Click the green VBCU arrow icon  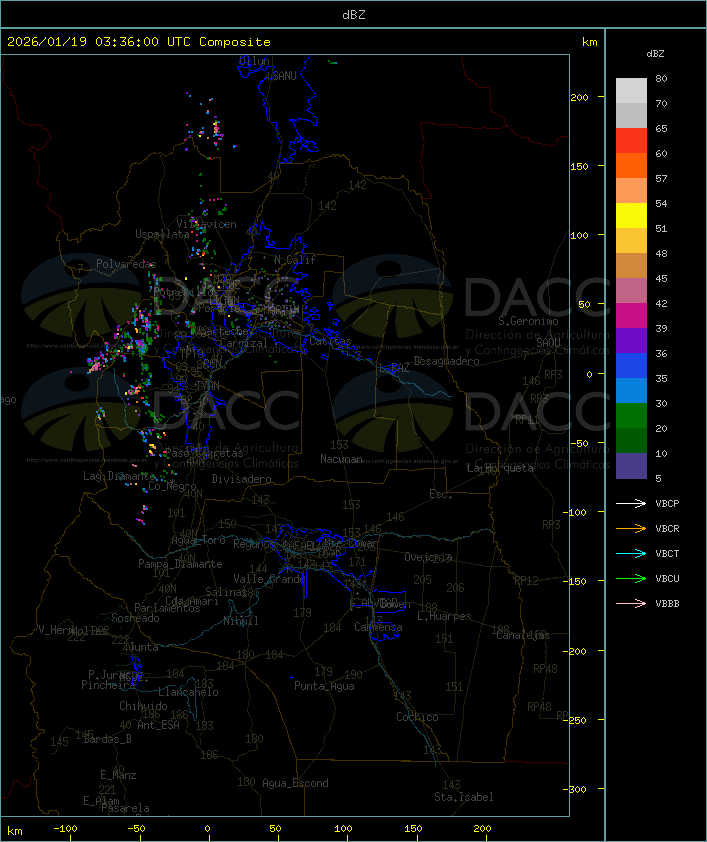point(631,579)
